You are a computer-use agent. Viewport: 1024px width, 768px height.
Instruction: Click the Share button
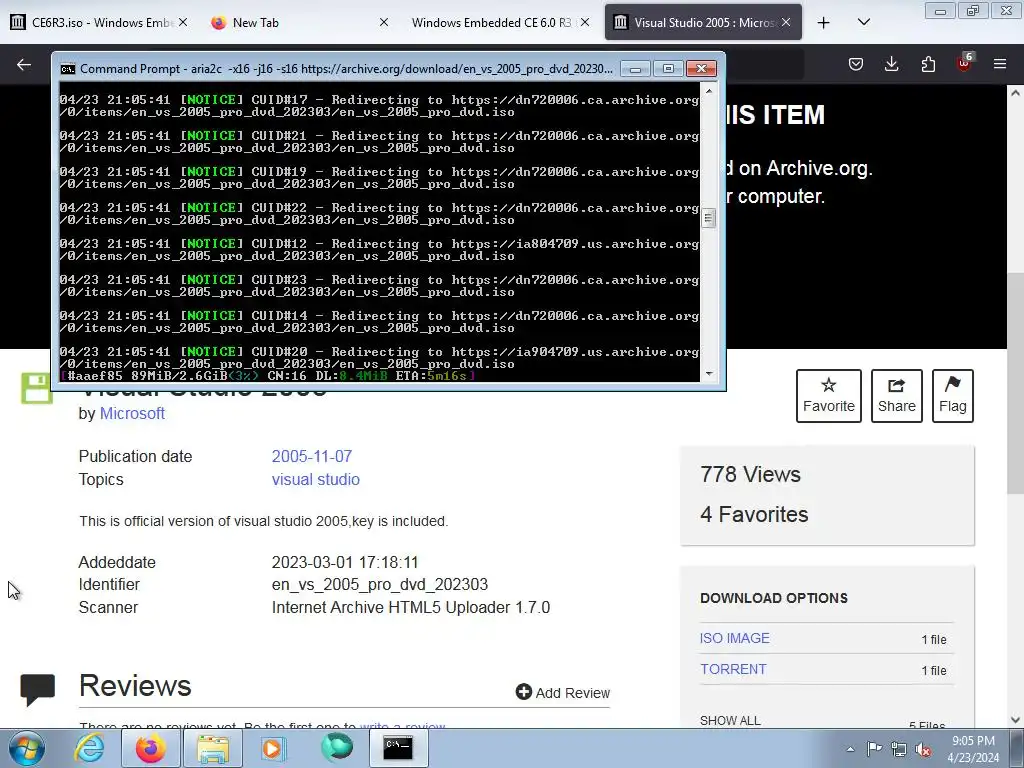[x=897, y=396]
